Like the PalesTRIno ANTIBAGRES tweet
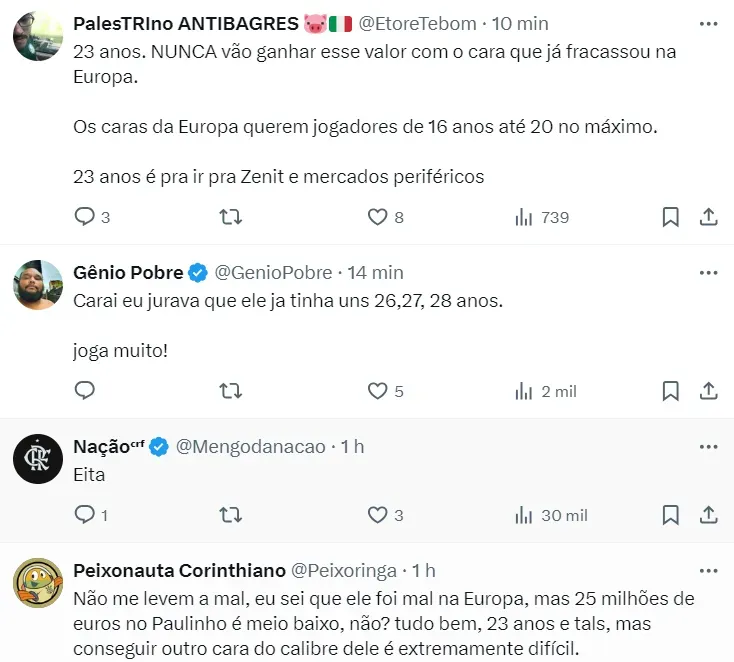This screenshot has width=734, height=662. (377, 217)
